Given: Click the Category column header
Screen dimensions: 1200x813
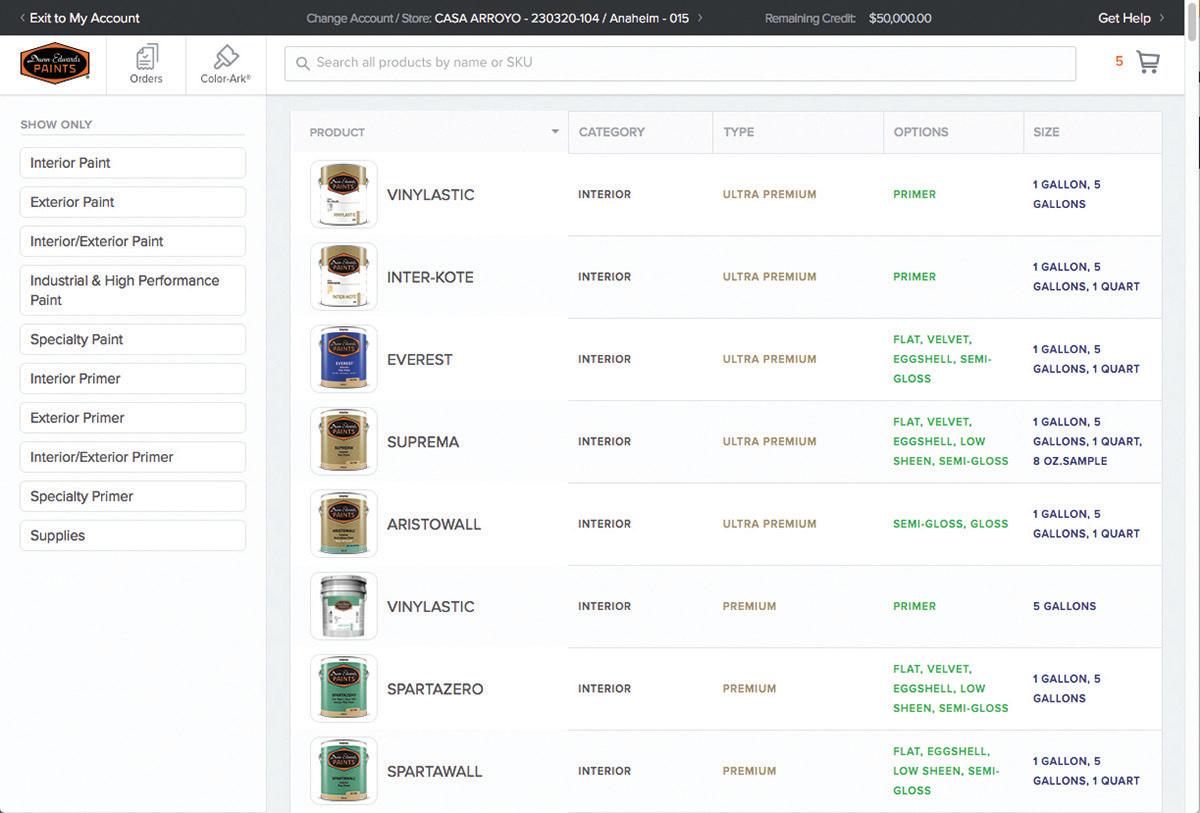Looking at the screenshot, I should tap(640, 132).
